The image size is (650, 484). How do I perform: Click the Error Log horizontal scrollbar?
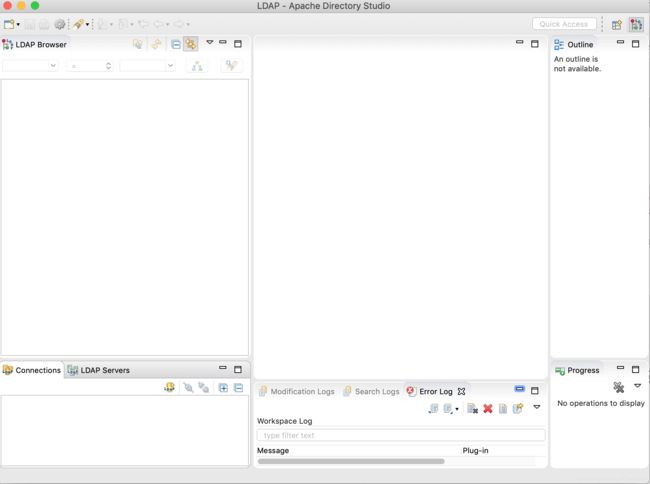(x=351, y=461)
